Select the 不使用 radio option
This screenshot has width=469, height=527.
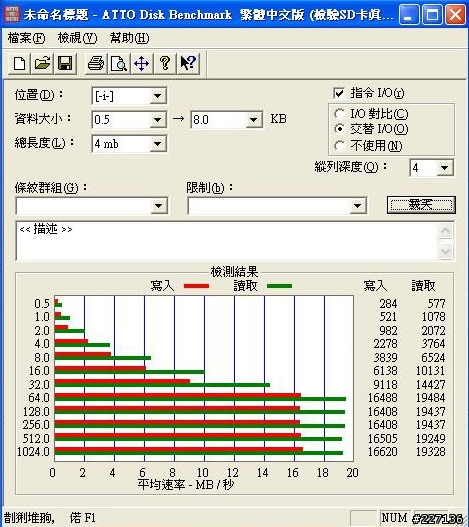point(340,146)
